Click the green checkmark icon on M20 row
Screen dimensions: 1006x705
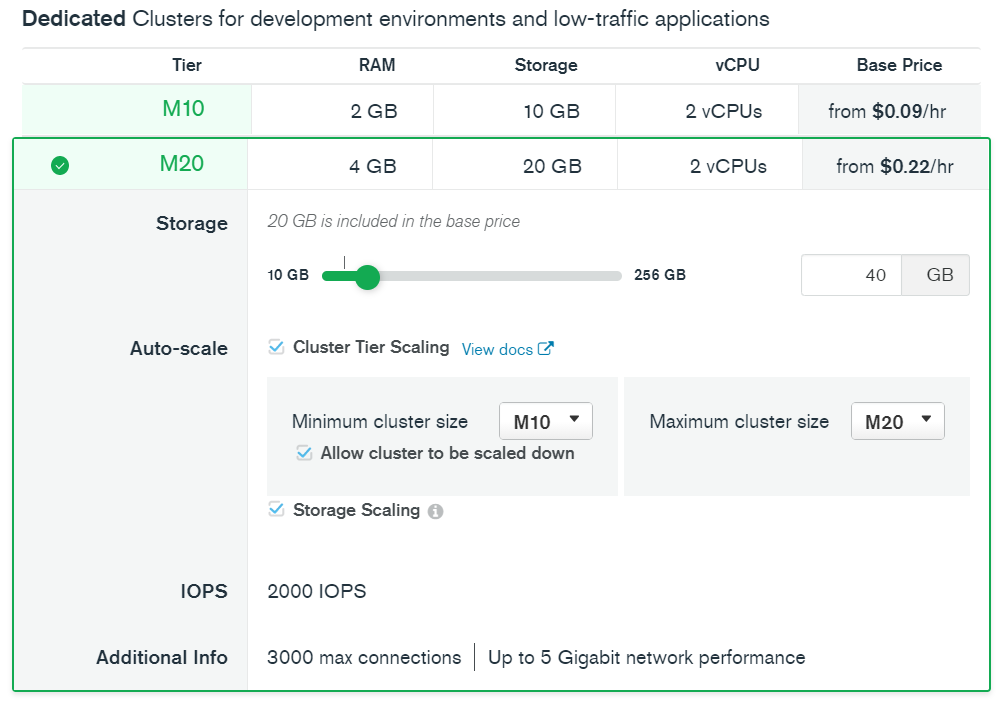59,165
